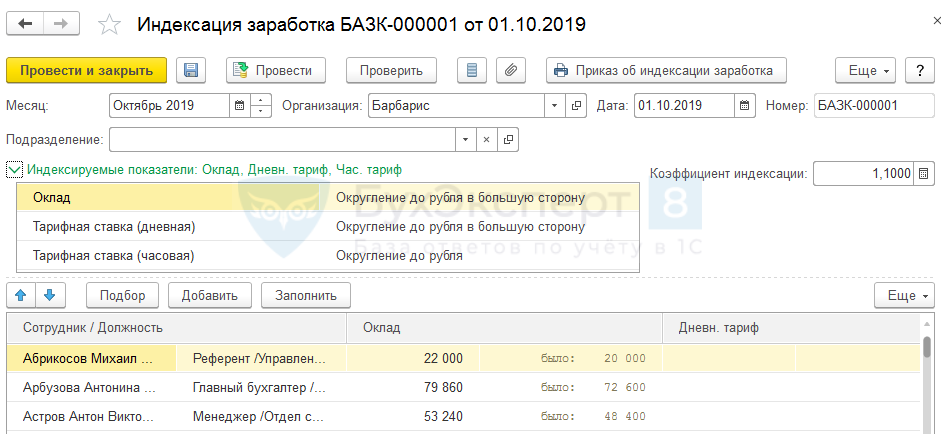941x434 pixels.
Task: Click Провести и закрыть button
Action: [x=86, y=70]
